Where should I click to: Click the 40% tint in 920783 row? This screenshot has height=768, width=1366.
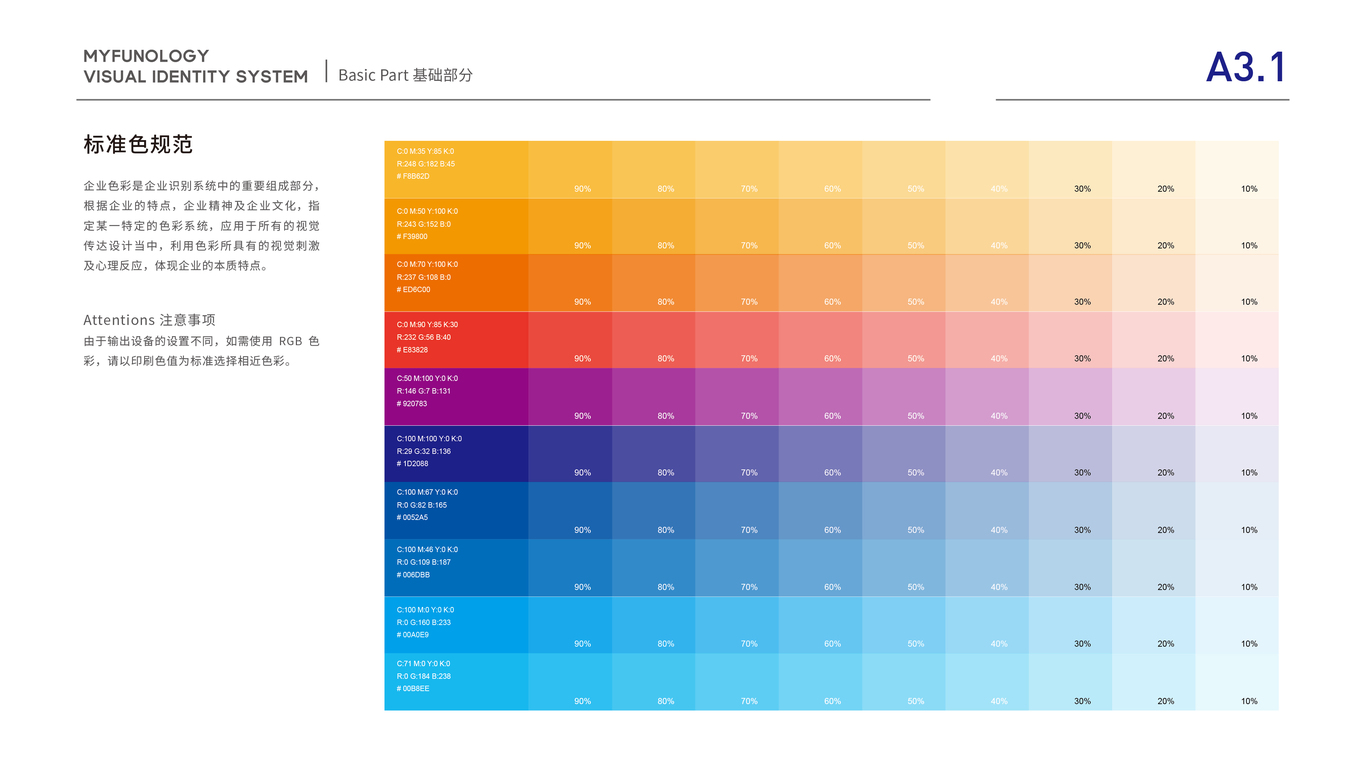click(x=987, y=397)
